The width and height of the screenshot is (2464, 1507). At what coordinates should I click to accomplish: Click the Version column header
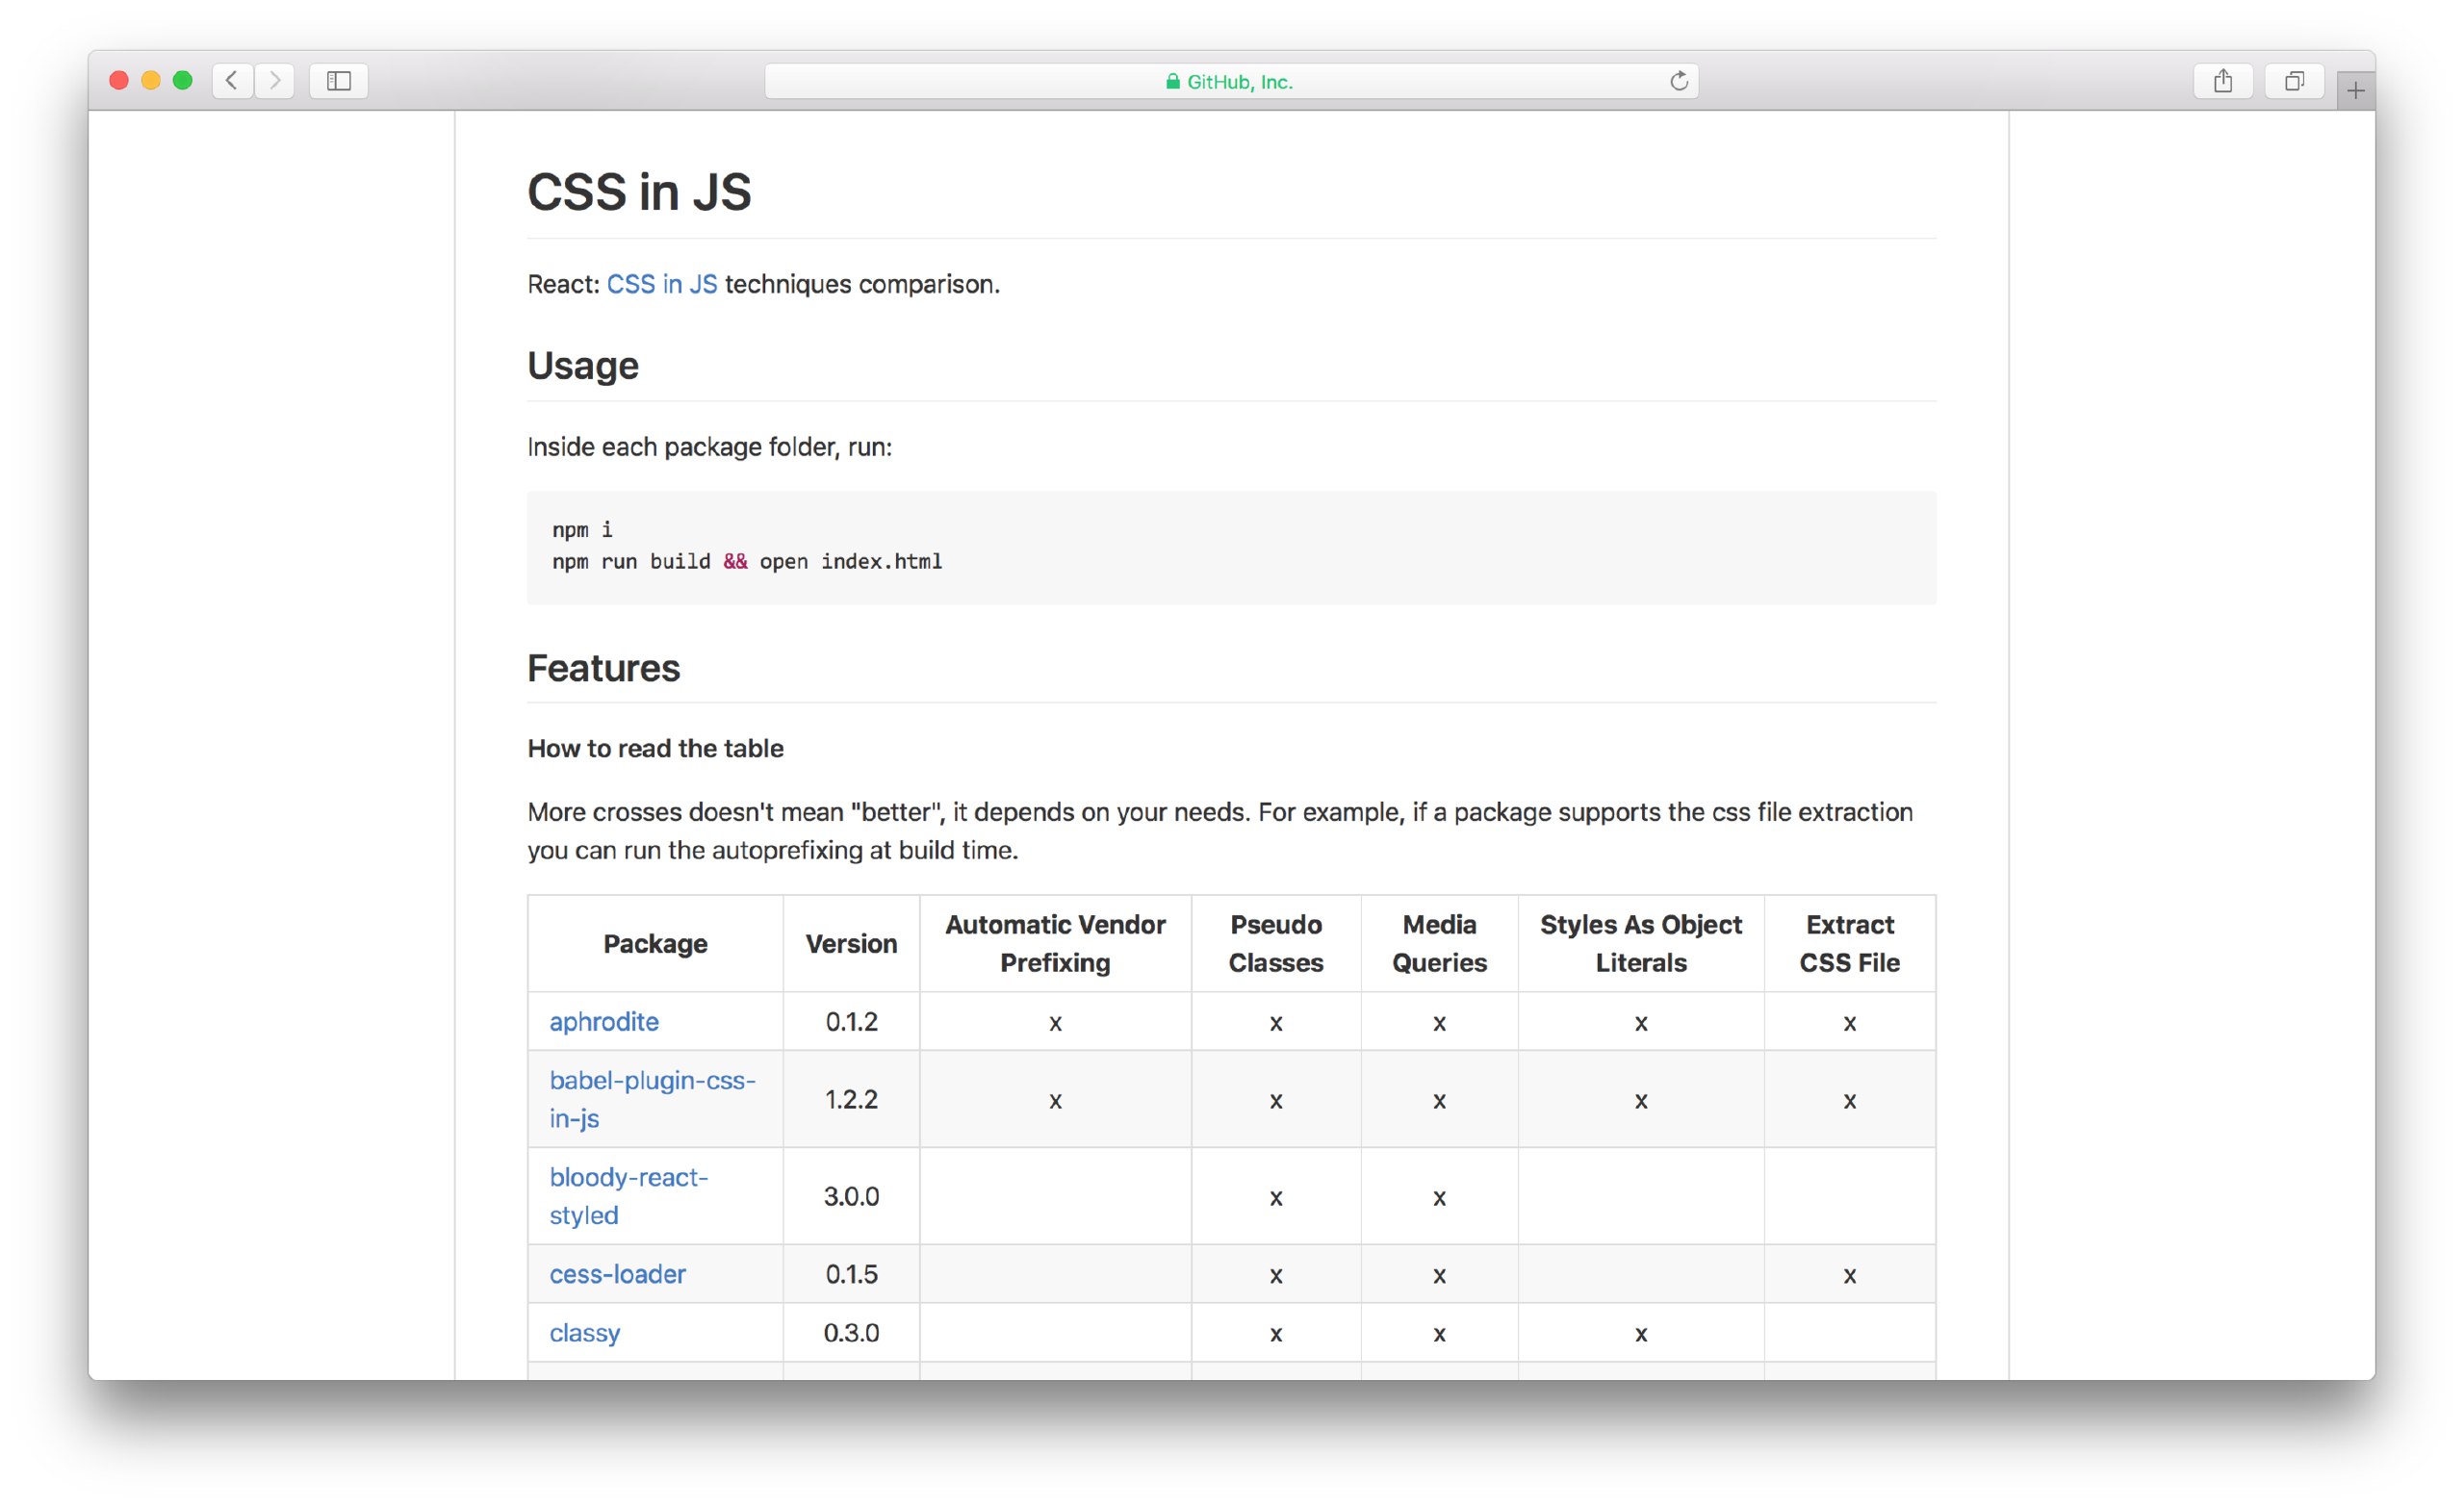pos(851,944)
